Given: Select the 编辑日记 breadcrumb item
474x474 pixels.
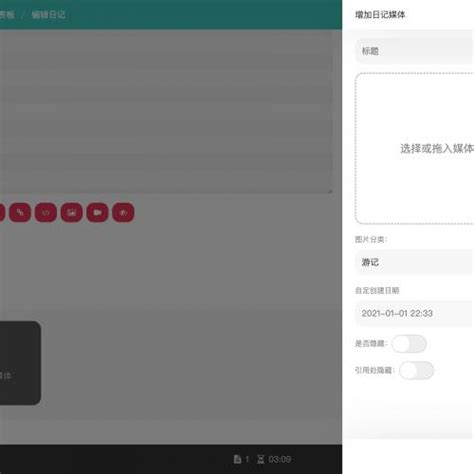Looking at the screenshot, I should (x=48, y=15).
